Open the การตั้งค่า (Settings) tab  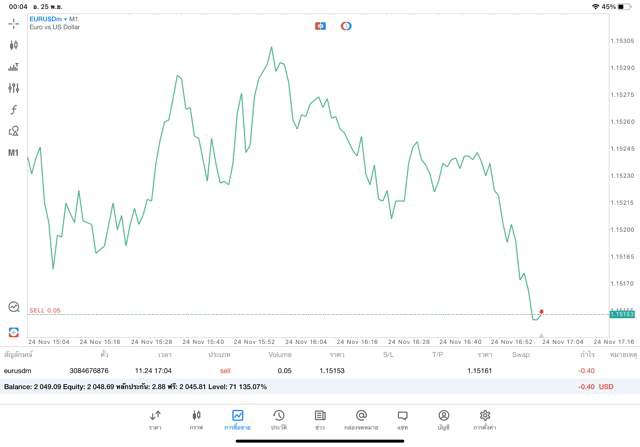pyautogui.click(x=485, y=418)
